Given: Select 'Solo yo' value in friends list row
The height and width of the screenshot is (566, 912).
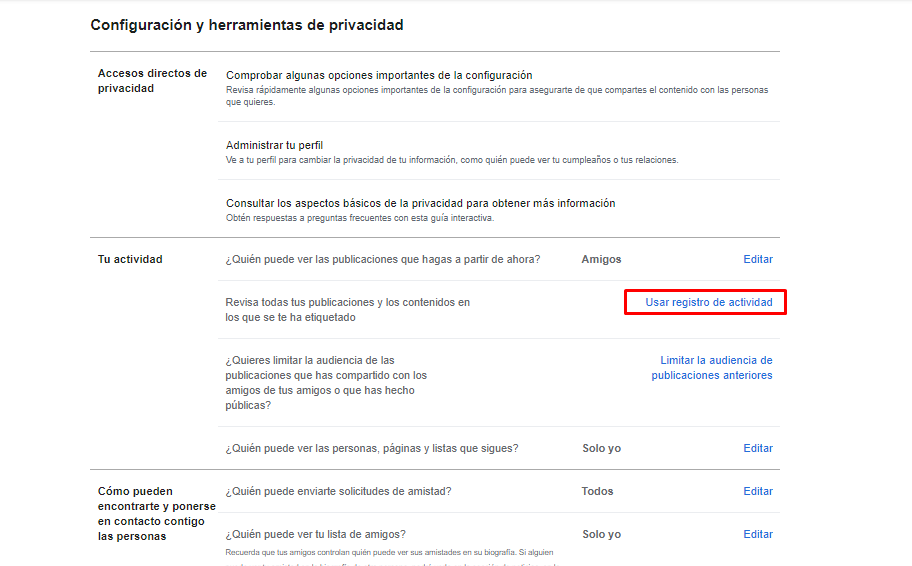Looking at the screenshot, I should pyautogui.click(x=601, y=534).
